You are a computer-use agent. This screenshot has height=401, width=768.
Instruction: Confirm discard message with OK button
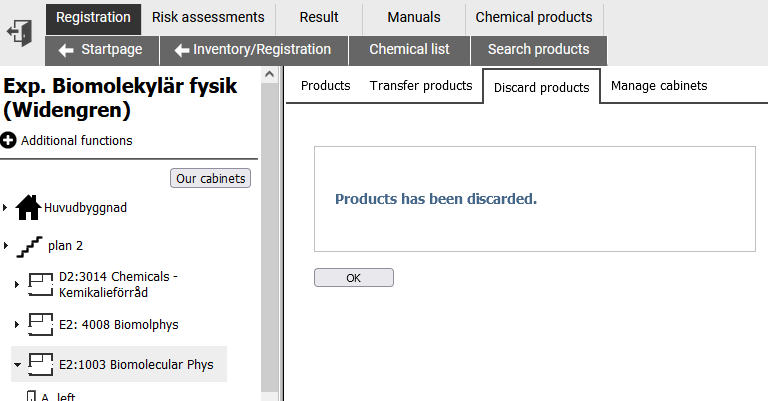354,278
